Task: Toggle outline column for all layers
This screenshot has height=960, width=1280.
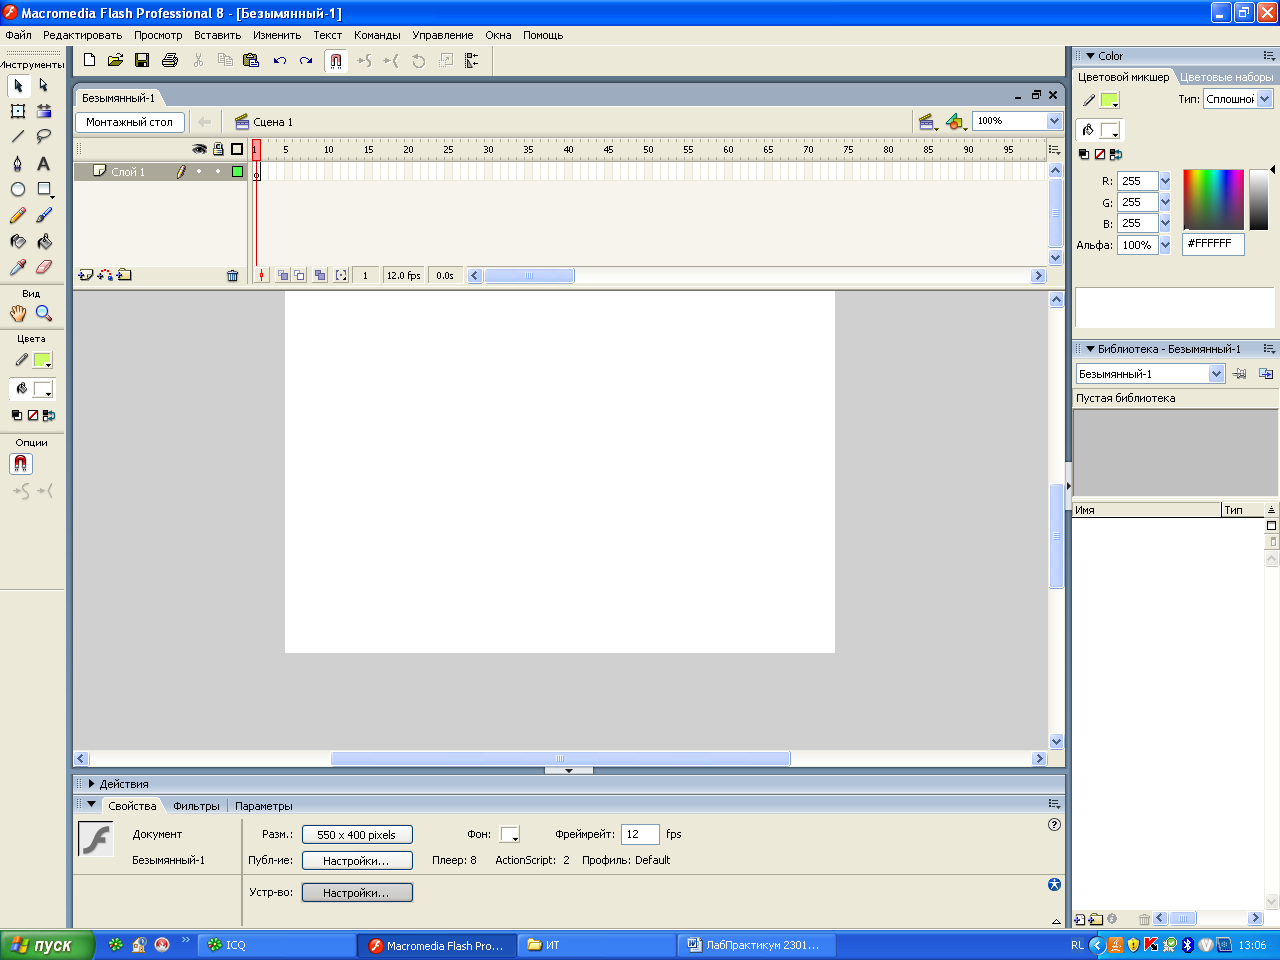Action: coord(237,149)
